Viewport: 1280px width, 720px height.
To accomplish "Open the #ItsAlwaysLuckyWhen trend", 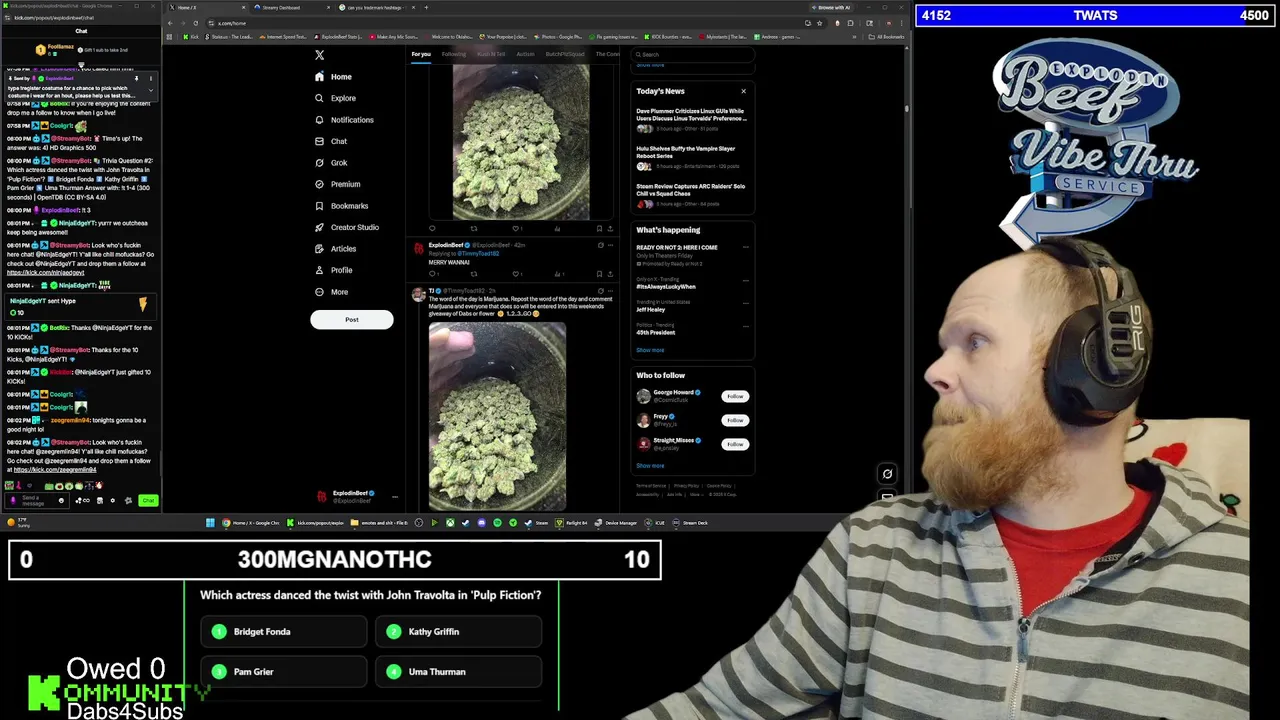I will click(665, 287).
